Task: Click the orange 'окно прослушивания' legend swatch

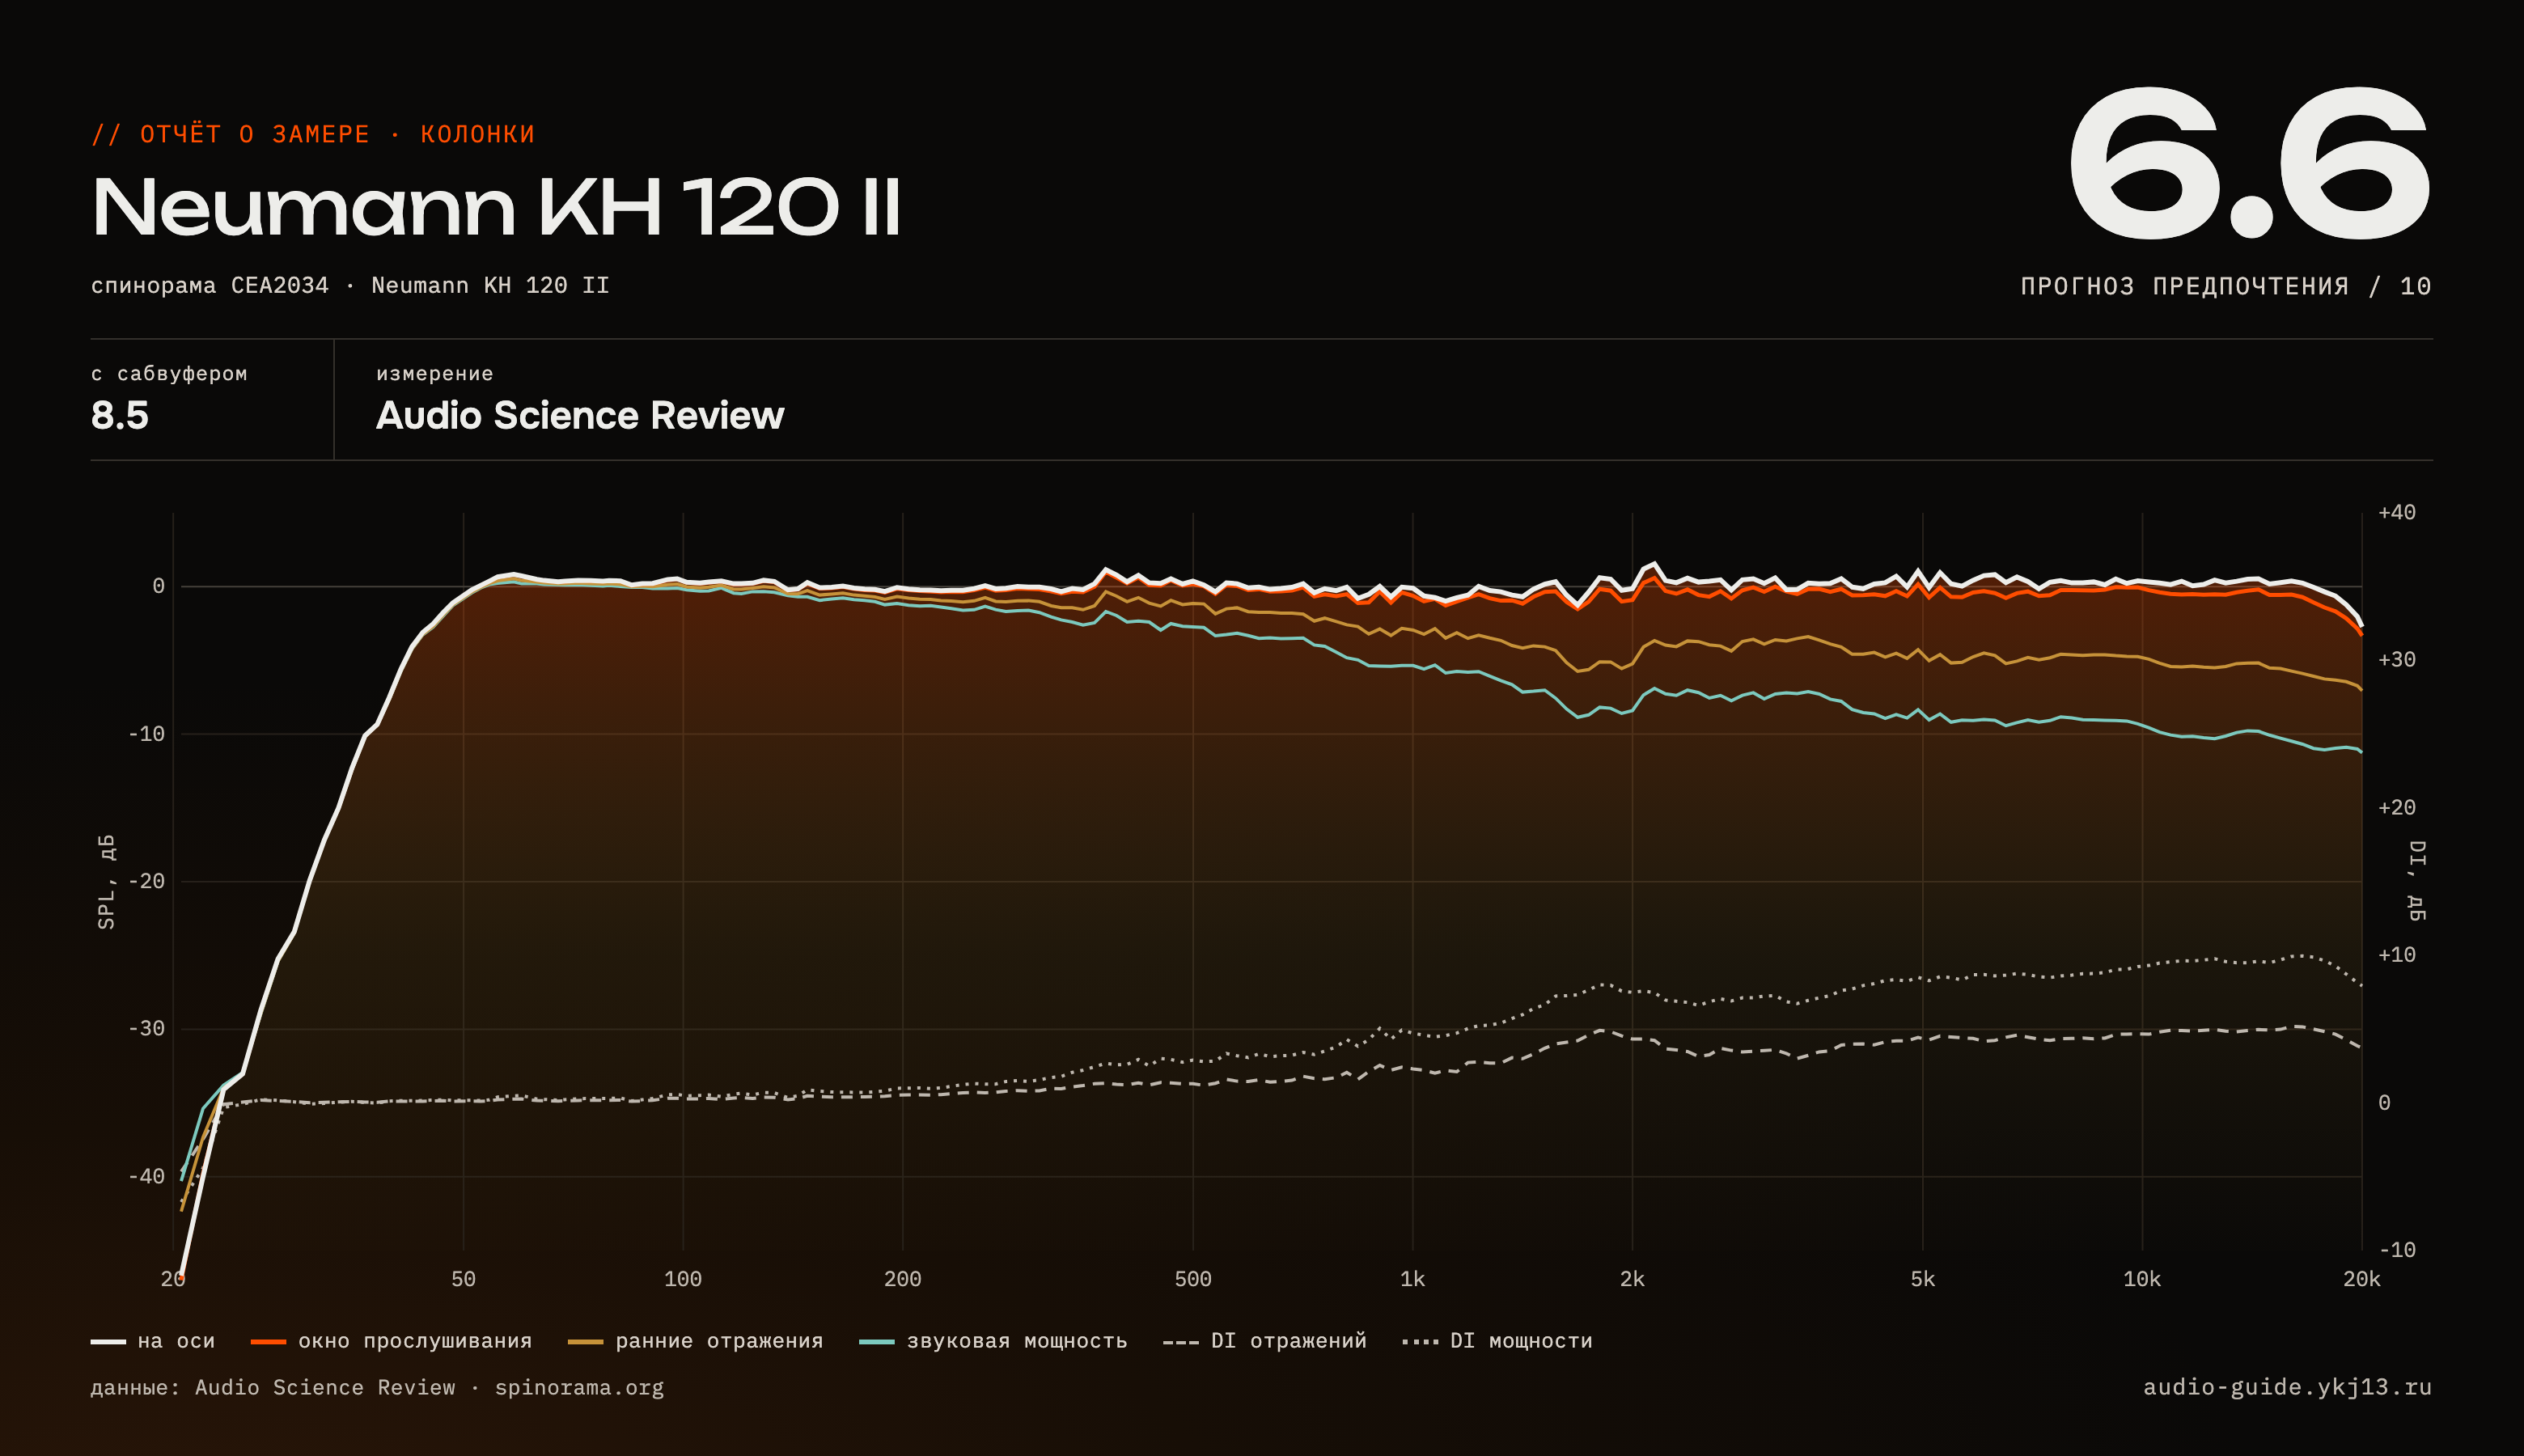Action: click(268, 1342)
